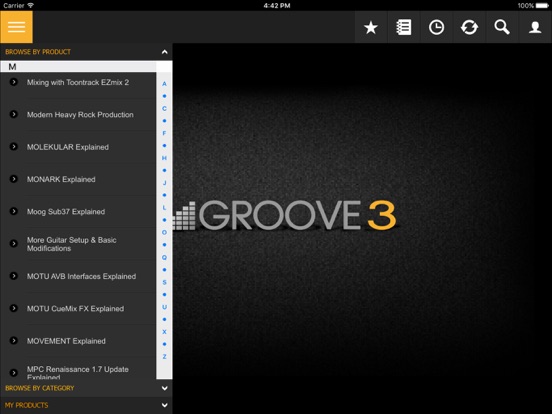
Task: Tap arrow beside MOTU CueMix FX Explained
Action: [x=14, y=308]
